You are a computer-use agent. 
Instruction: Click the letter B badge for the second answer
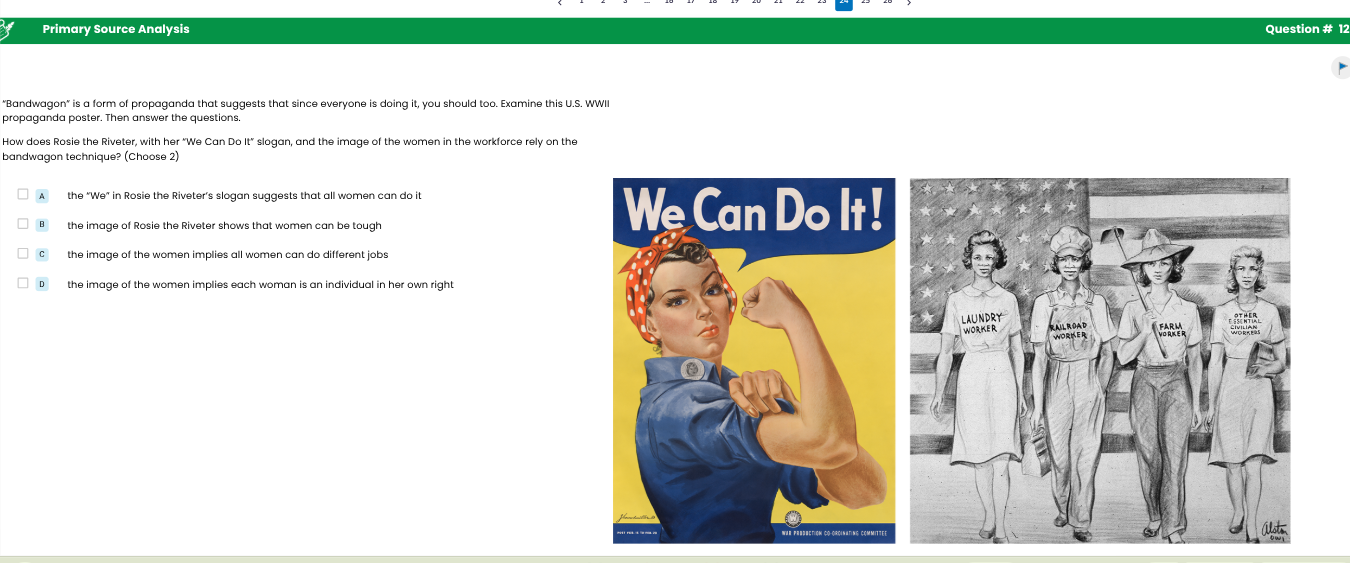coord(42,225)
